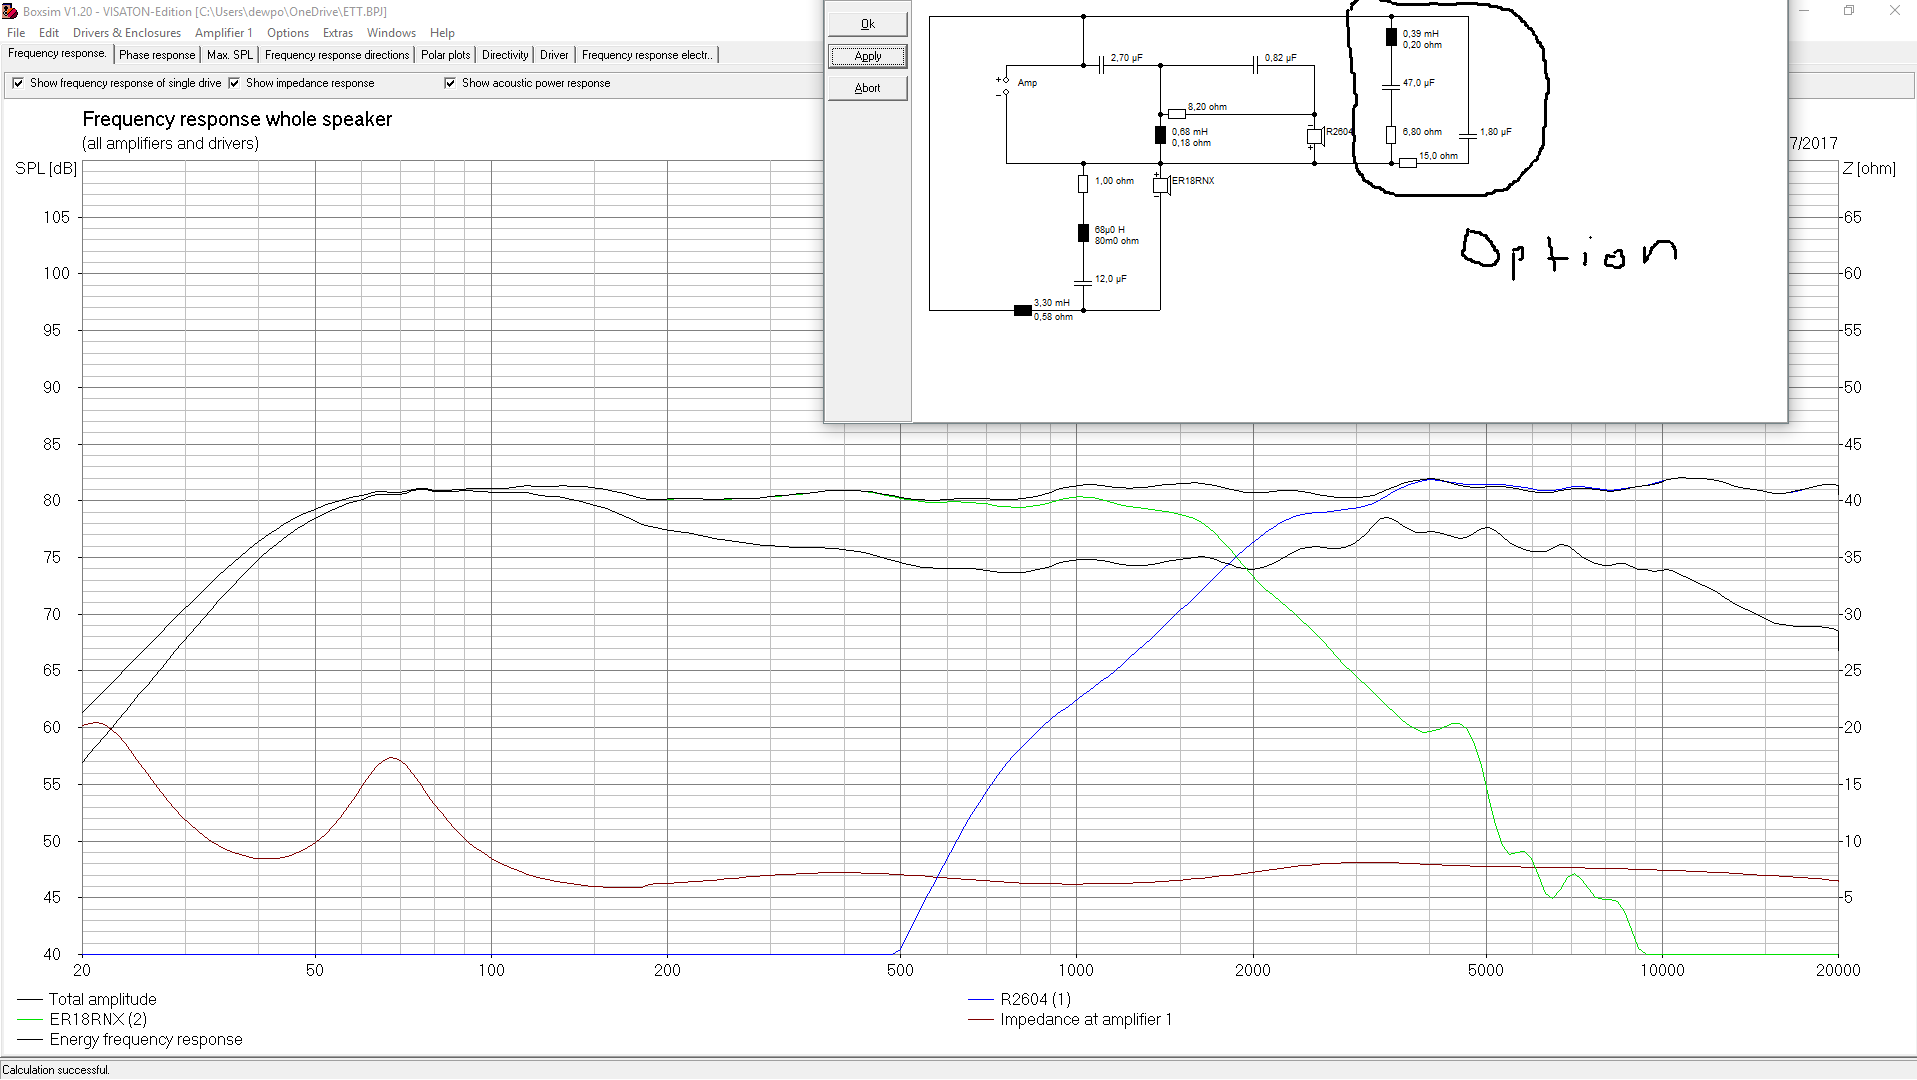This screenshot has width=1917, height=1080.
Task: Click the Apply button in crossover dialog
Action: pyautogui.click(x=867, y=56)
